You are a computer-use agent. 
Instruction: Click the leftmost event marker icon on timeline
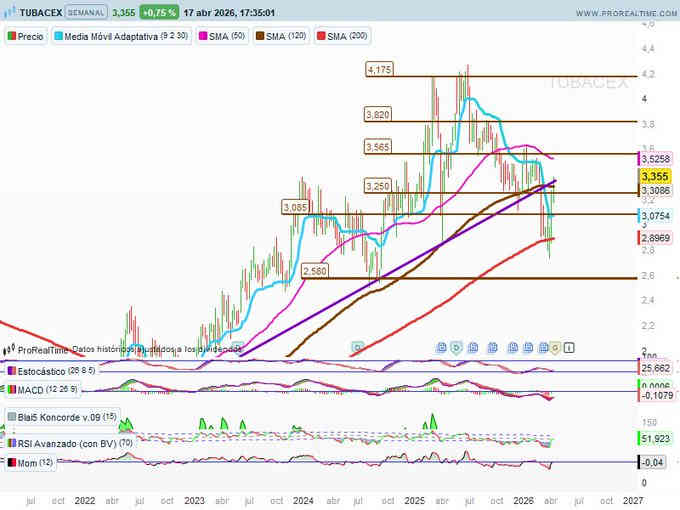click(355, 346)
